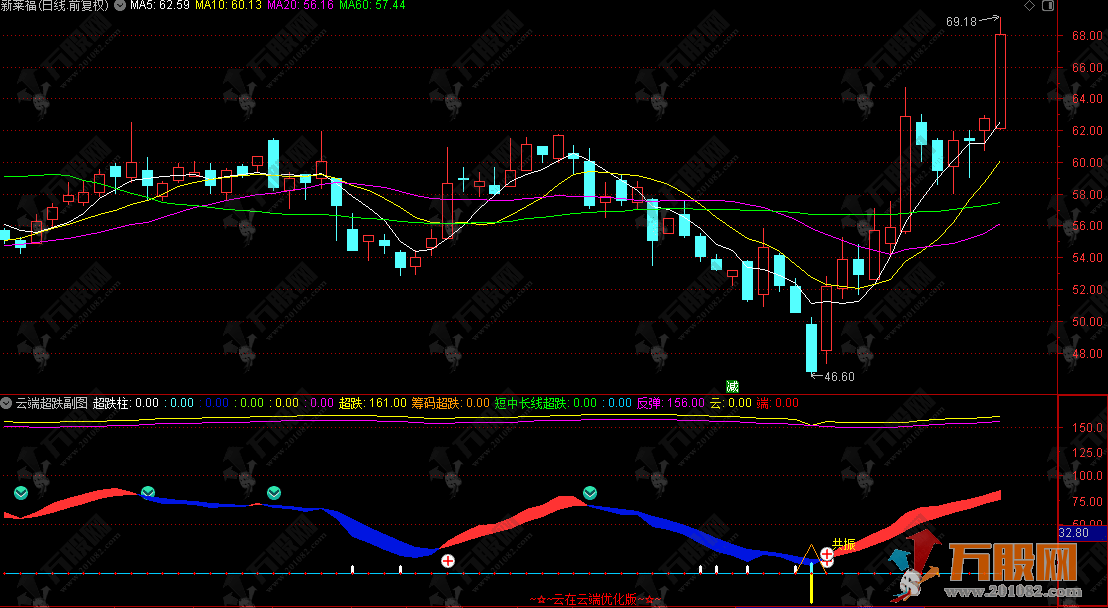Screen dimensions: 1108x608
Task: Click the 69.18 high price label
Action: click(x=961, y=22)
